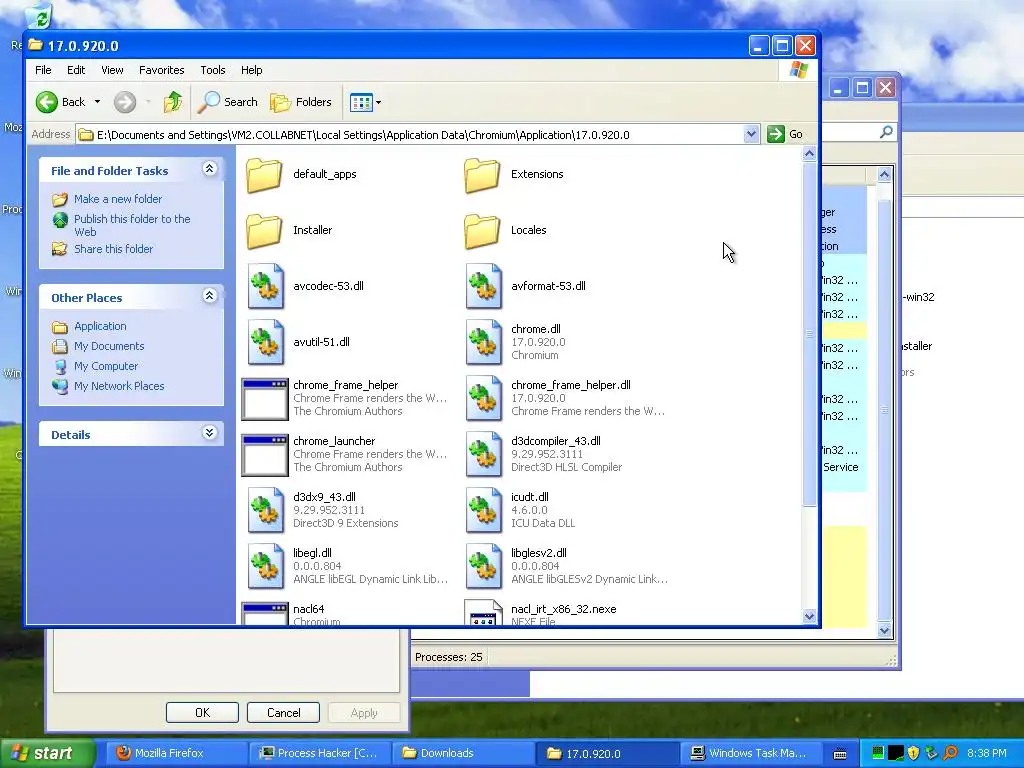The width and height of the screenshot is (1024, 768).
Task: Open My Network Places link
Action: tap(119, 386)
